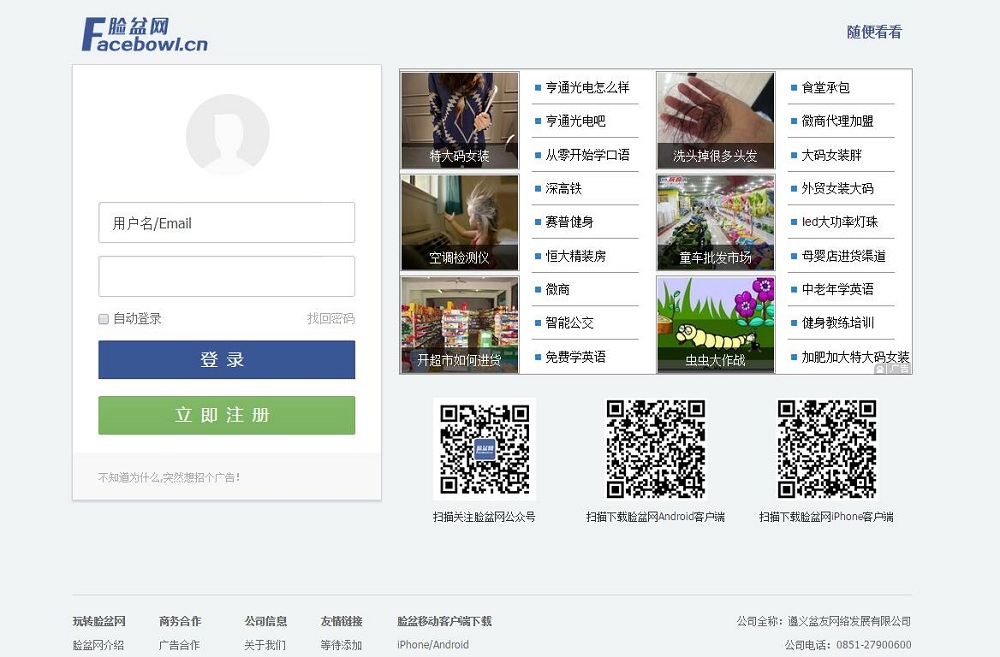Open the 虫虫大作战 thumbnail

pyautogui.click(x=716, y=325)
